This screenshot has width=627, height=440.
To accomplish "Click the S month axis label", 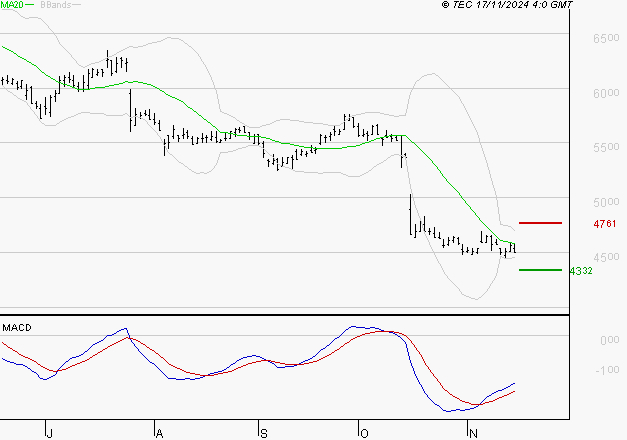I will (x=264, y=434).
